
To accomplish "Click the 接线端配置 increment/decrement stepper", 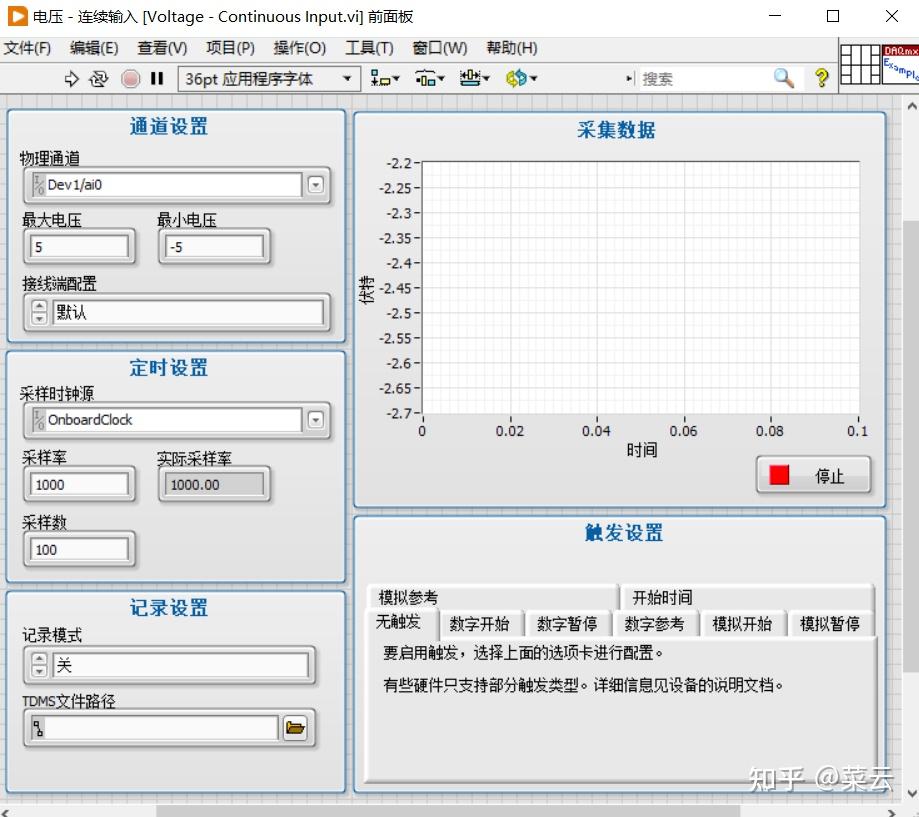I will pos(39,312).
